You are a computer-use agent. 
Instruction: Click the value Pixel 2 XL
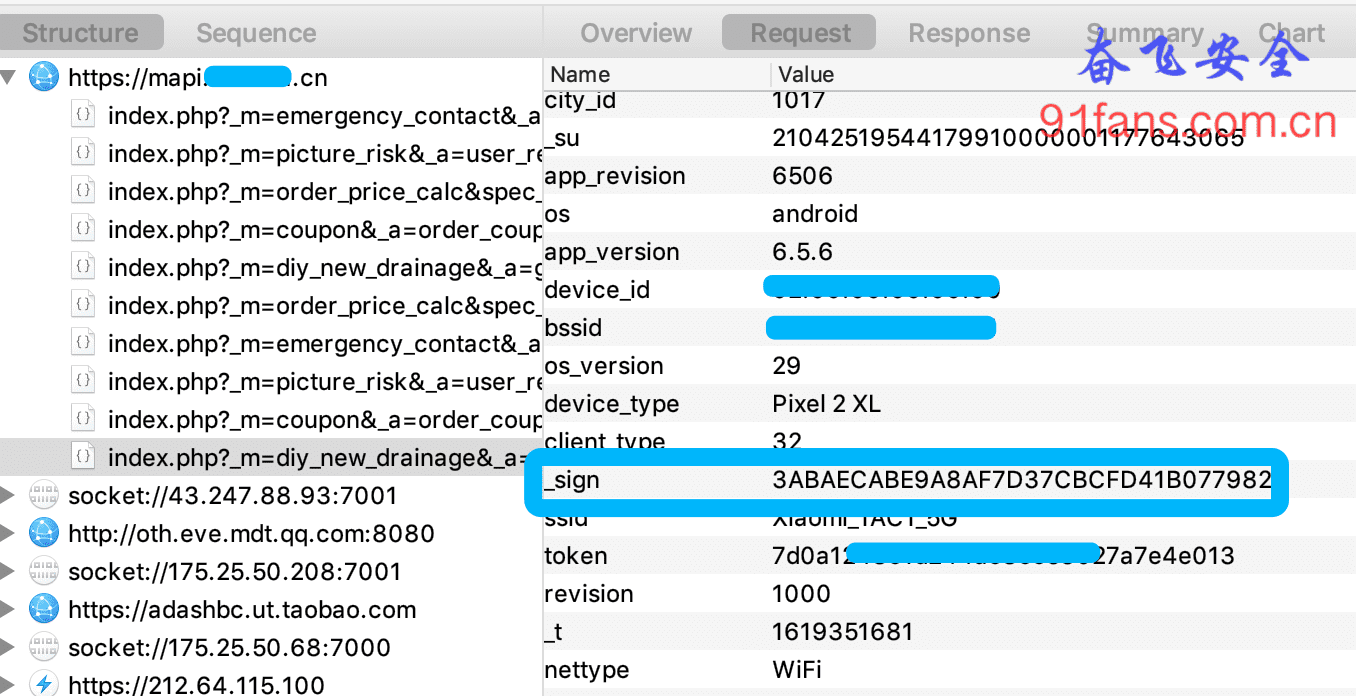coord(825,404)
